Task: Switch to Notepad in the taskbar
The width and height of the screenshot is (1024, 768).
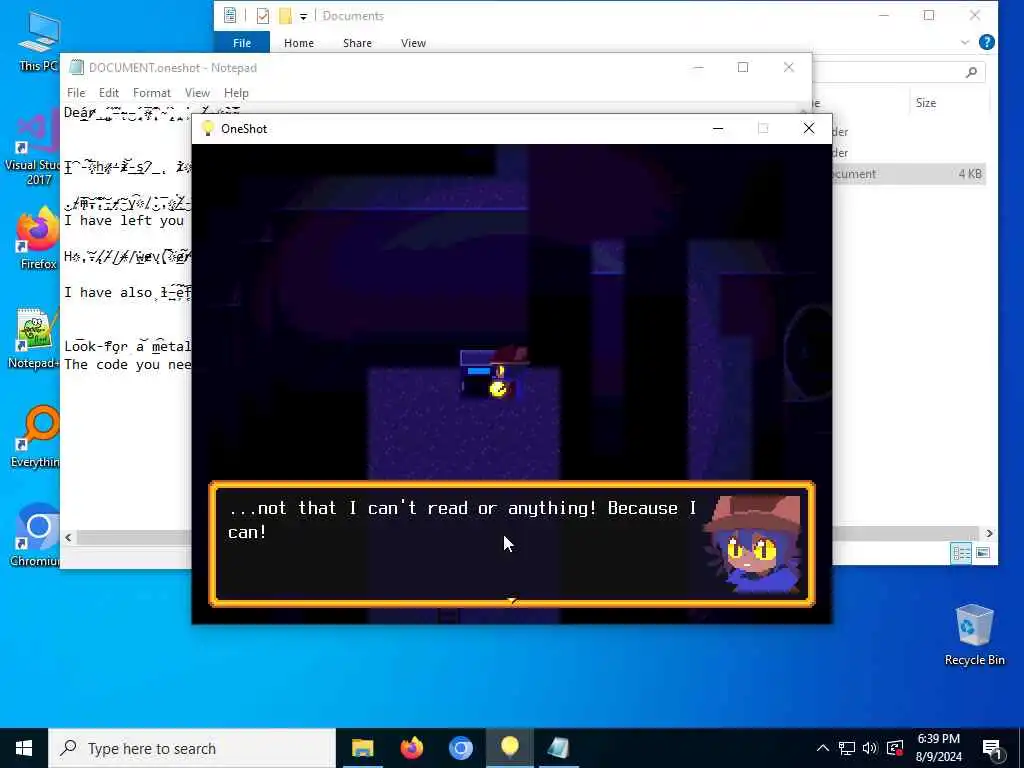Action: pos(558,748)
